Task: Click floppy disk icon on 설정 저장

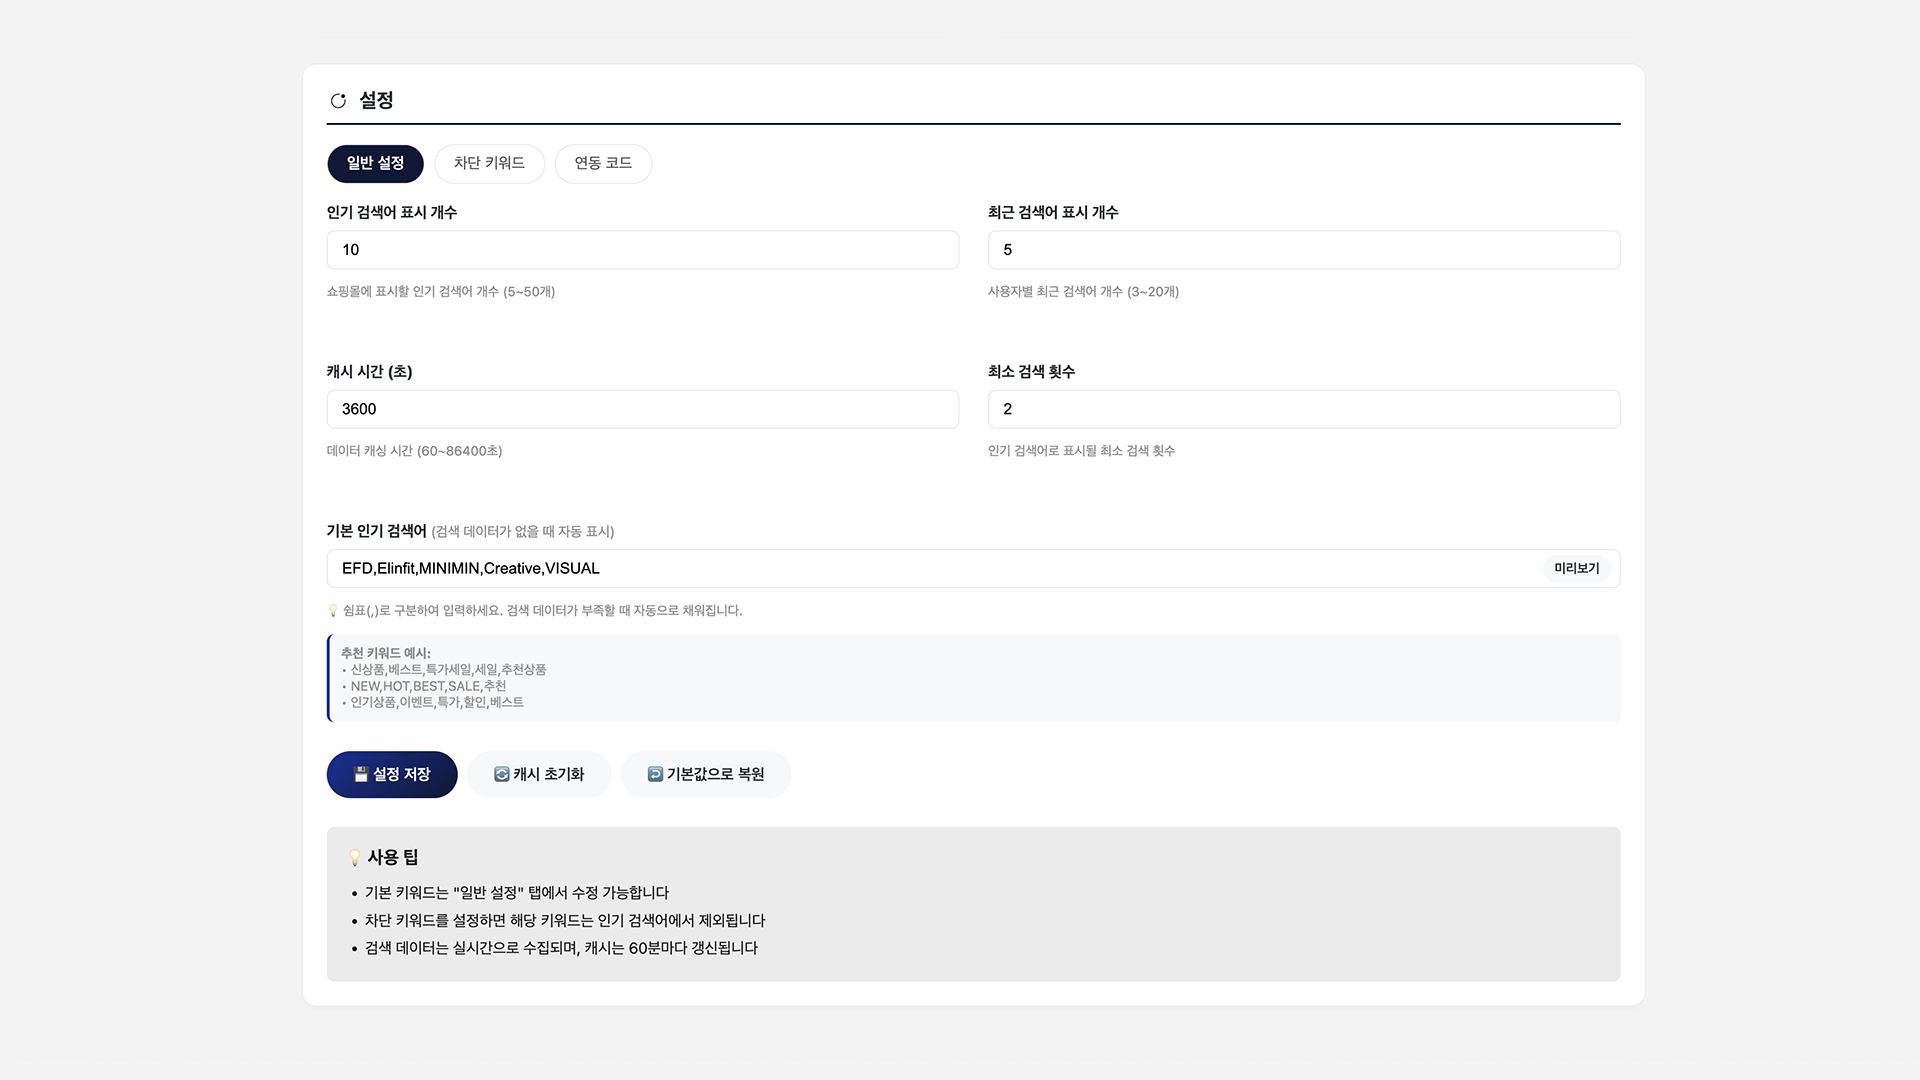Action: pyautogui.click(x=361, y=774)
